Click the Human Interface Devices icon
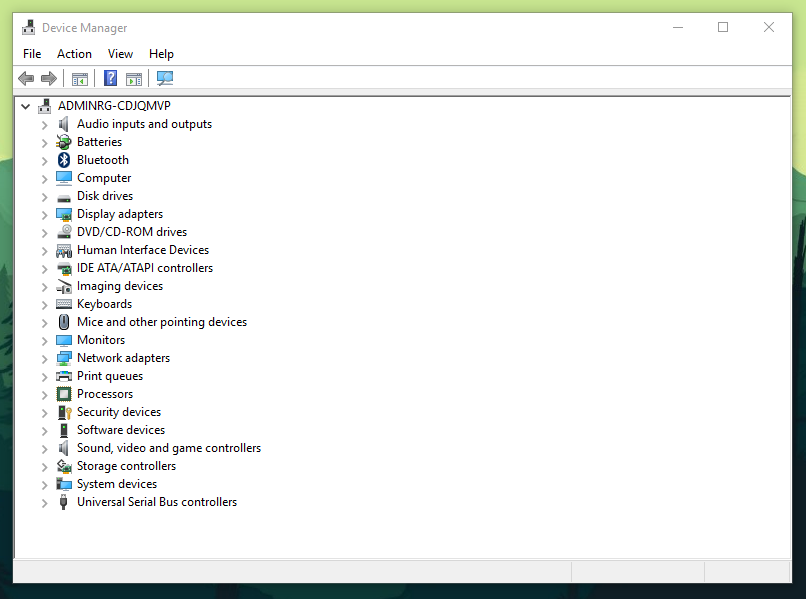806x599 pixels. click(64, 250)
